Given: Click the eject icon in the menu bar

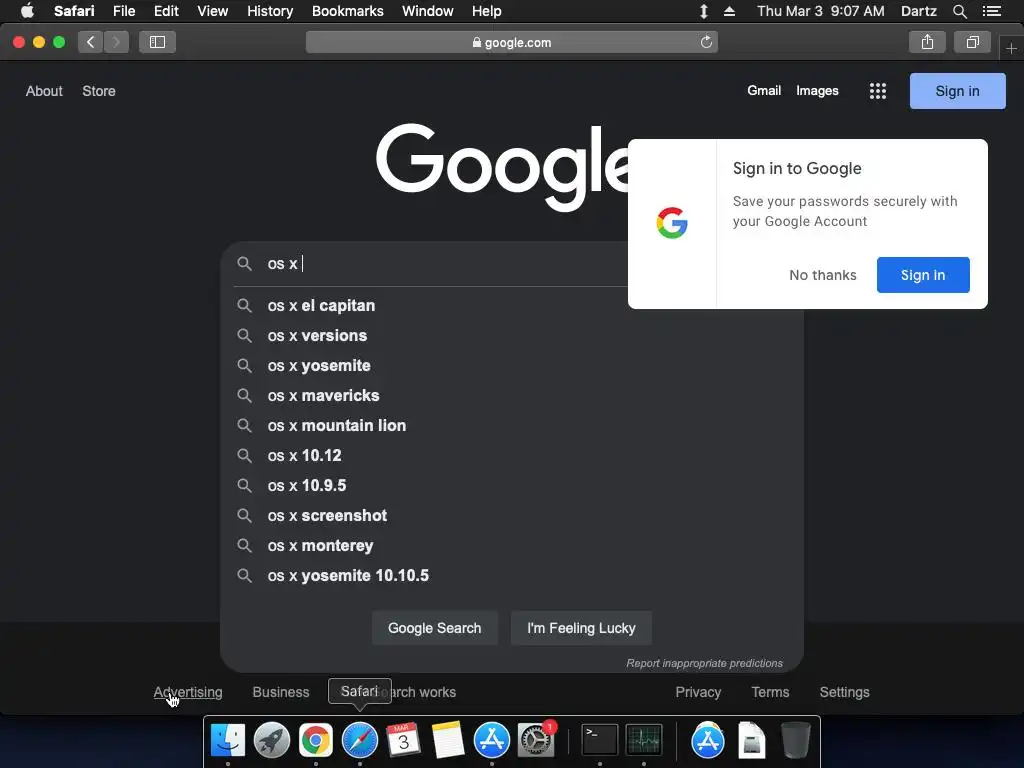Looking at the screenshot, I should (x=729, y=11).
